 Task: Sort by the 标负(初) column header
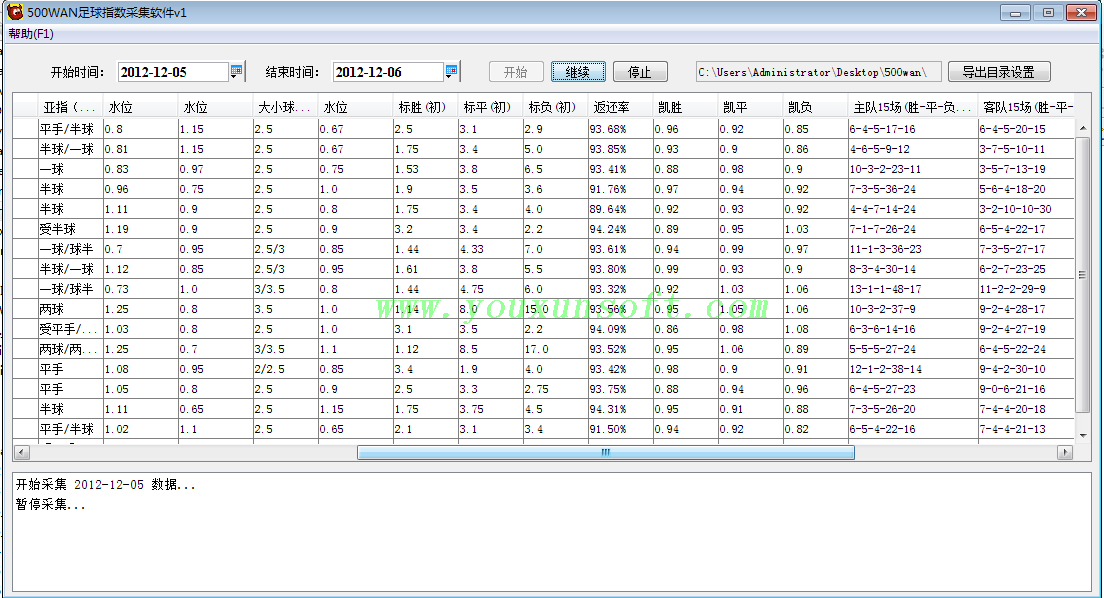point(556,107)
